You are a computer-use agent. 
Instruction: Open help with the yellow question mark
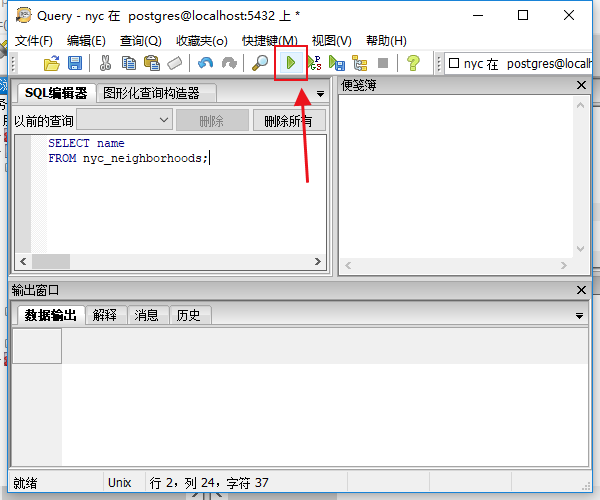413,63
